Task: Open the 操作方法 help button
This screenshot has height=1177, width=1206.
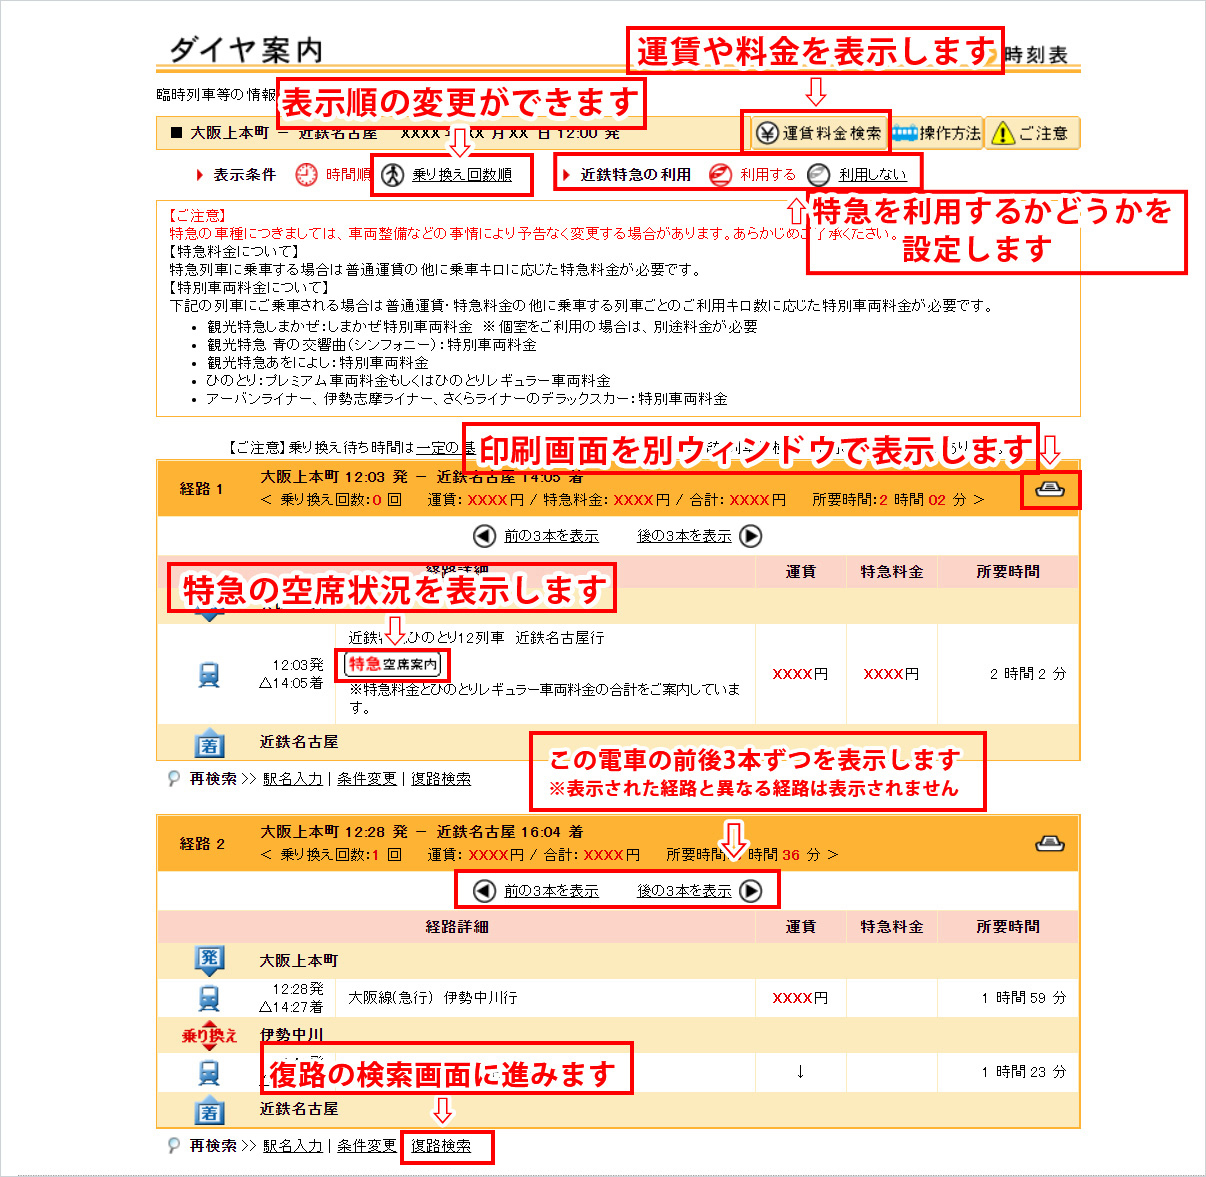Action: 937,133
